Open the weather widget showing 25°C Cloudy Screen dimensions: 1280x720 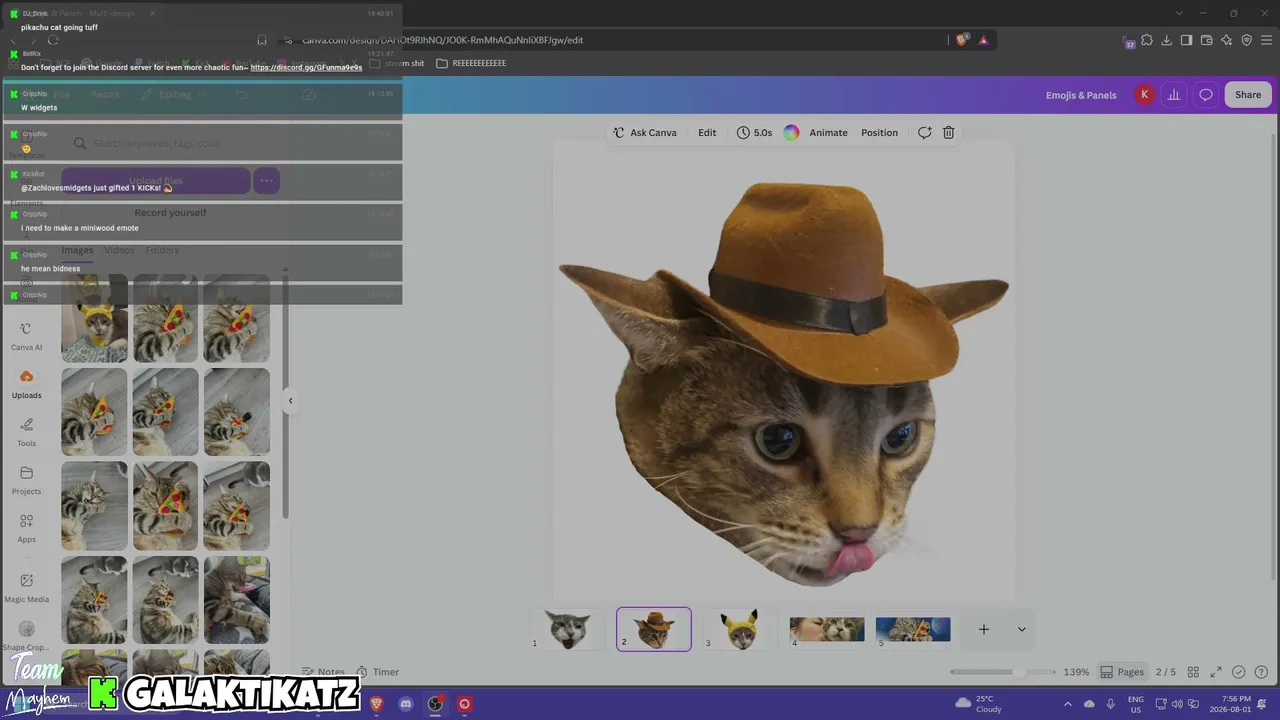pyautogui.click(x=978, y=704)
